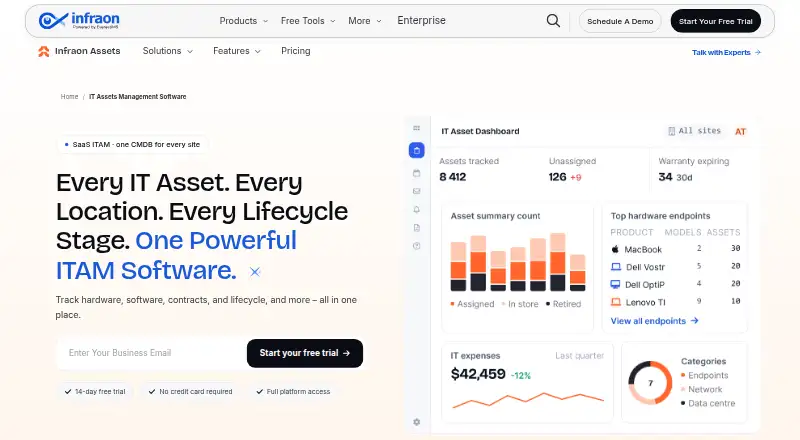Click the Schedule A Demo button

[x=620, y=21]
